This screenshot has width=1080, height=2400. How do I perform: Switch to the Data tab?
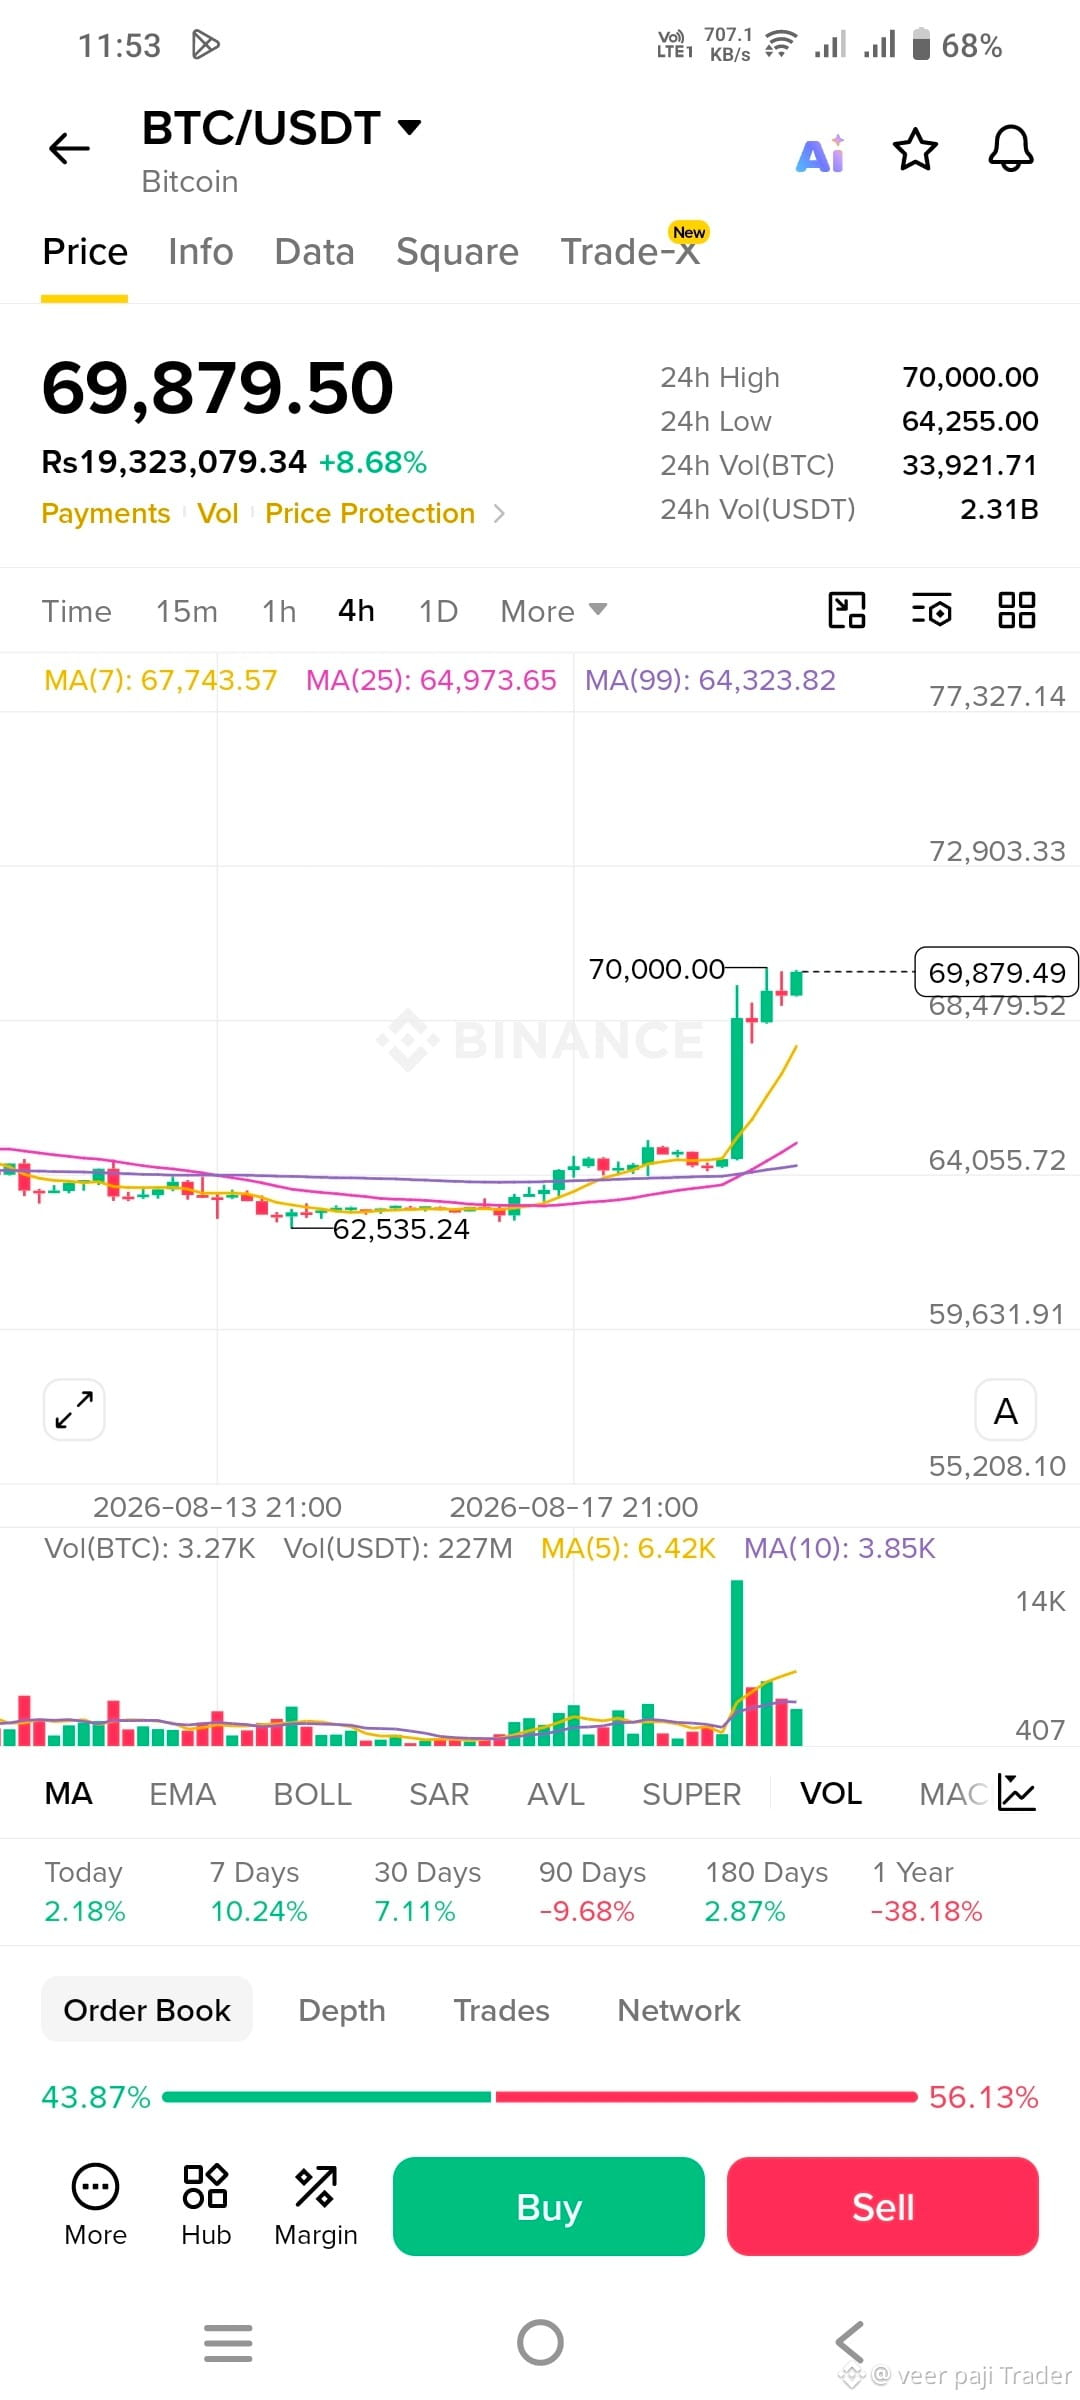click(314, 252)
